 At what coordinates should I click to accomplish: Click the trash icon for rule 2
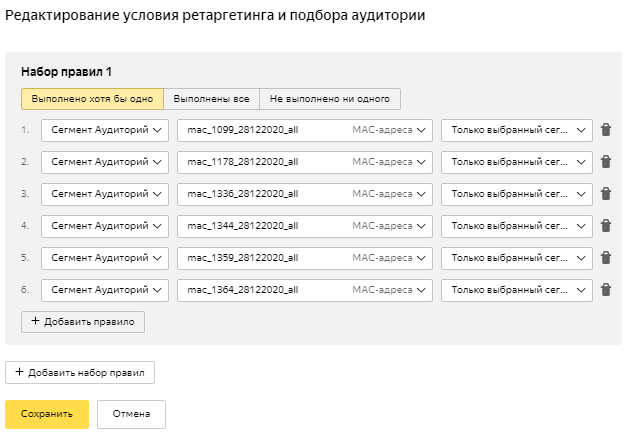tap(605, 162)
